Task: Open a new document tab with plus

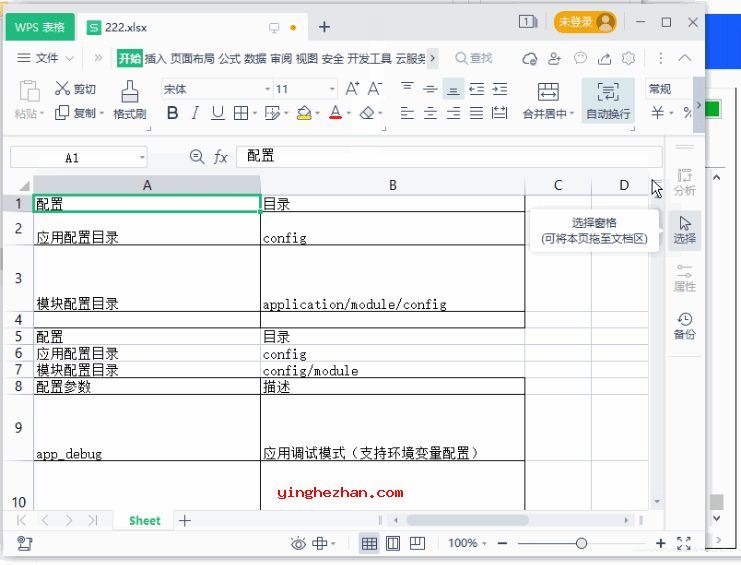Action: coord(324,27)
